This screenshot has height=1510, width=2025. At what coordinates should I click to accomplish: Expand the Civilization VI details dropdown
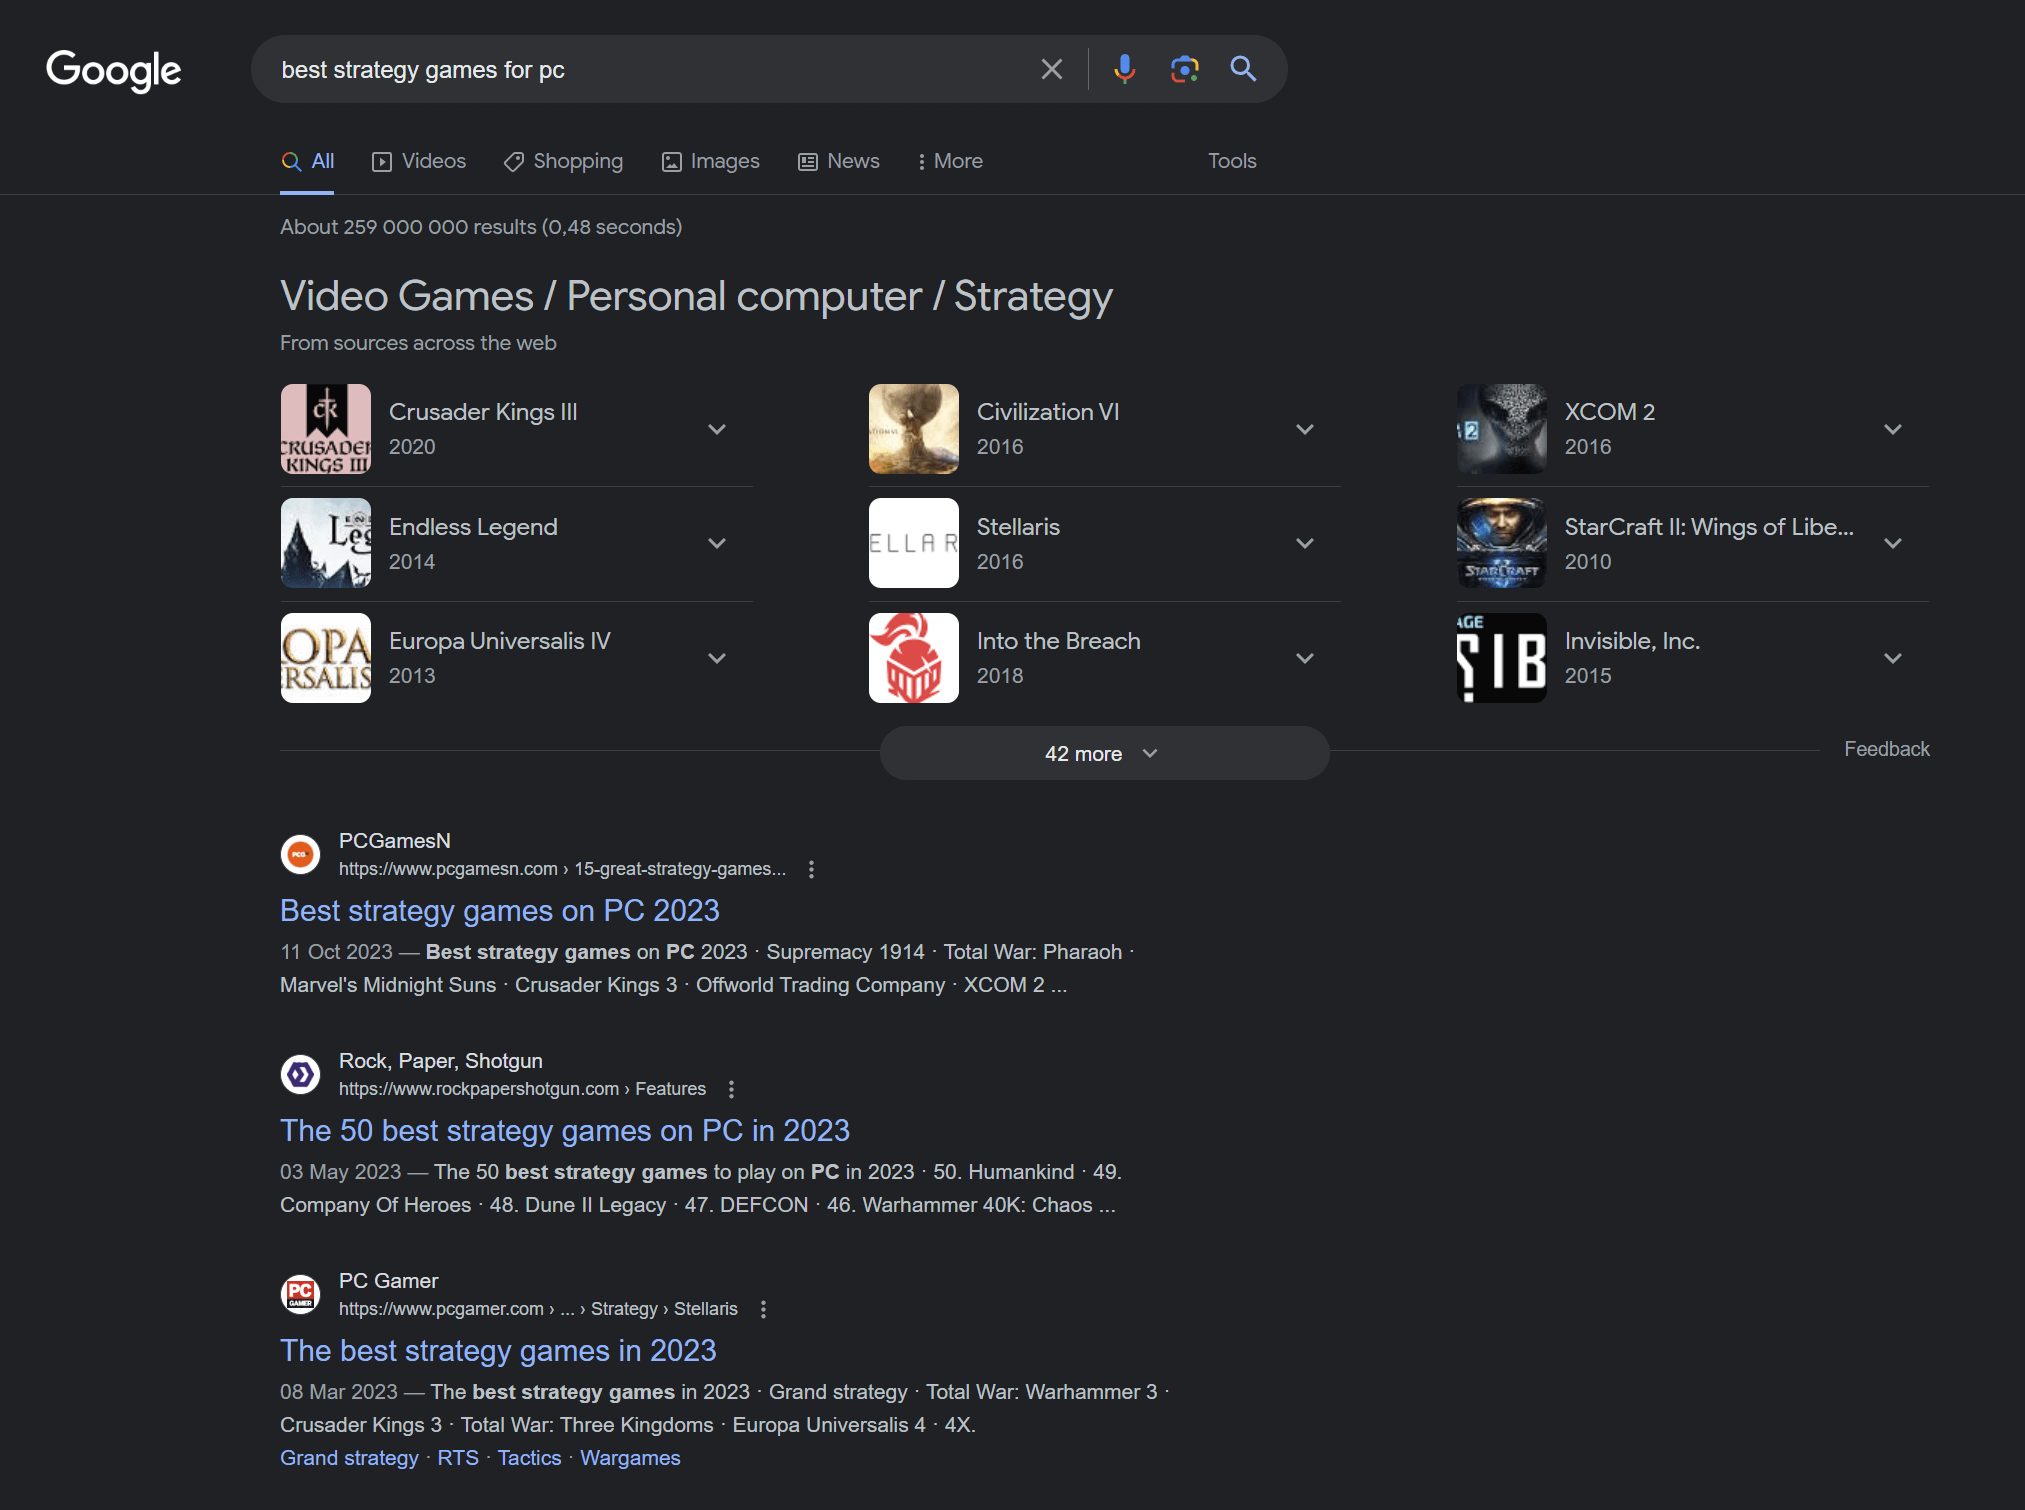pos(1307,428)
